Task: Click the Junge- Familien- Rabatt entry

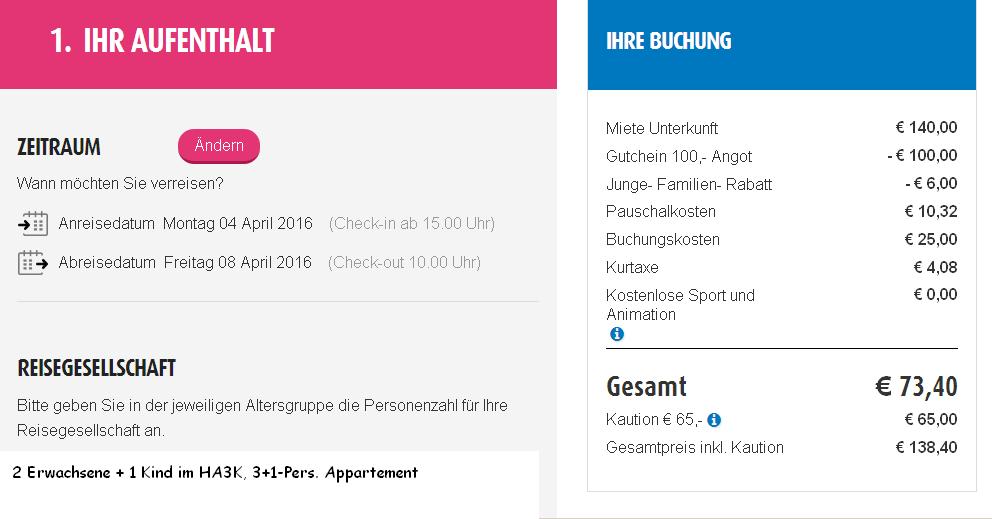Action: coord(689,184)
